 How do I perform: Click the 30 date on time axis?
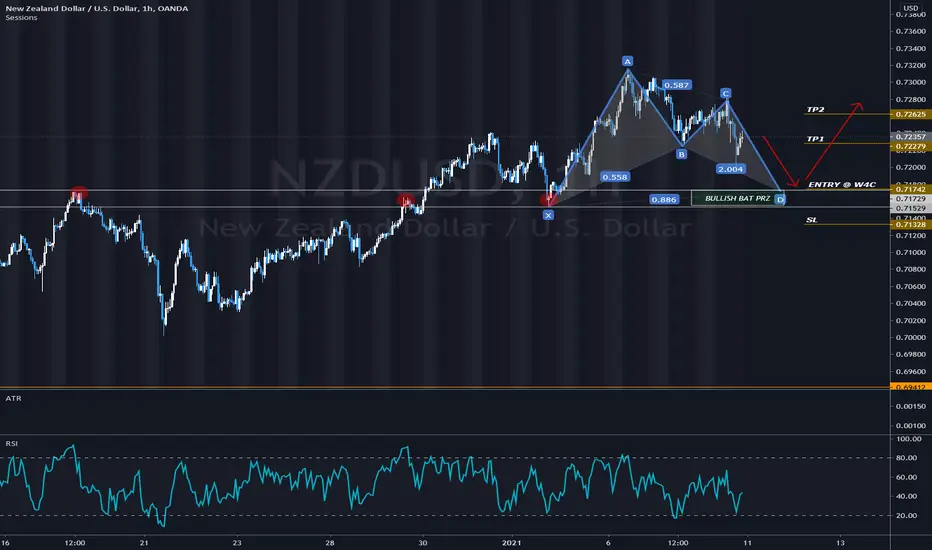point(423,543)
